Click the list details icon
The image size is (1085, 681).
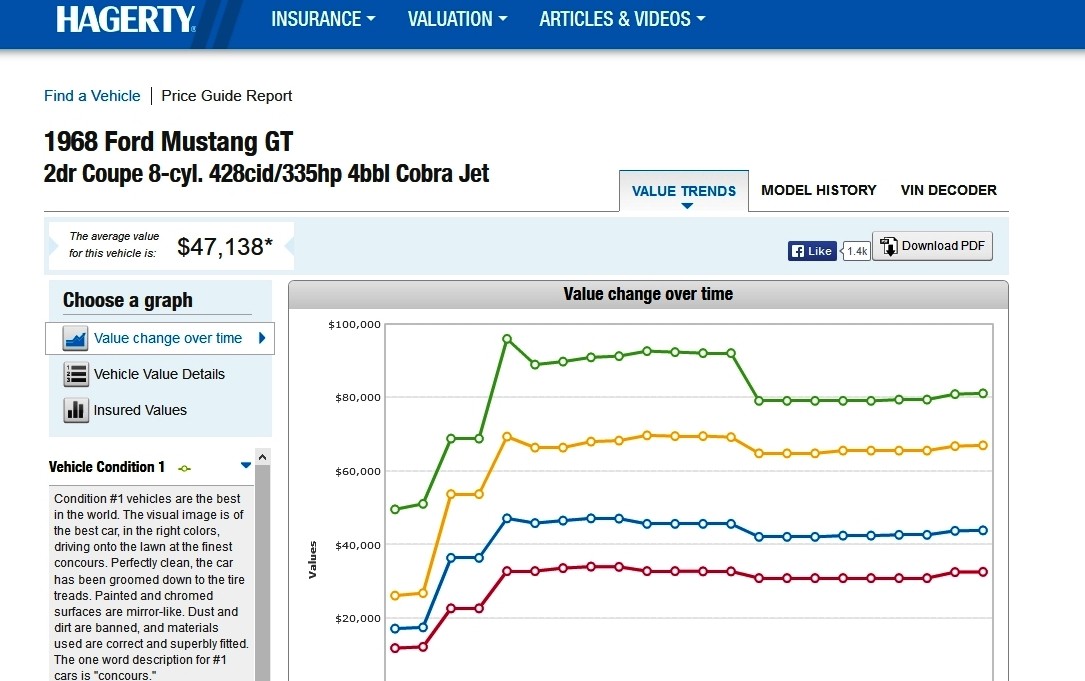[75, 374]
